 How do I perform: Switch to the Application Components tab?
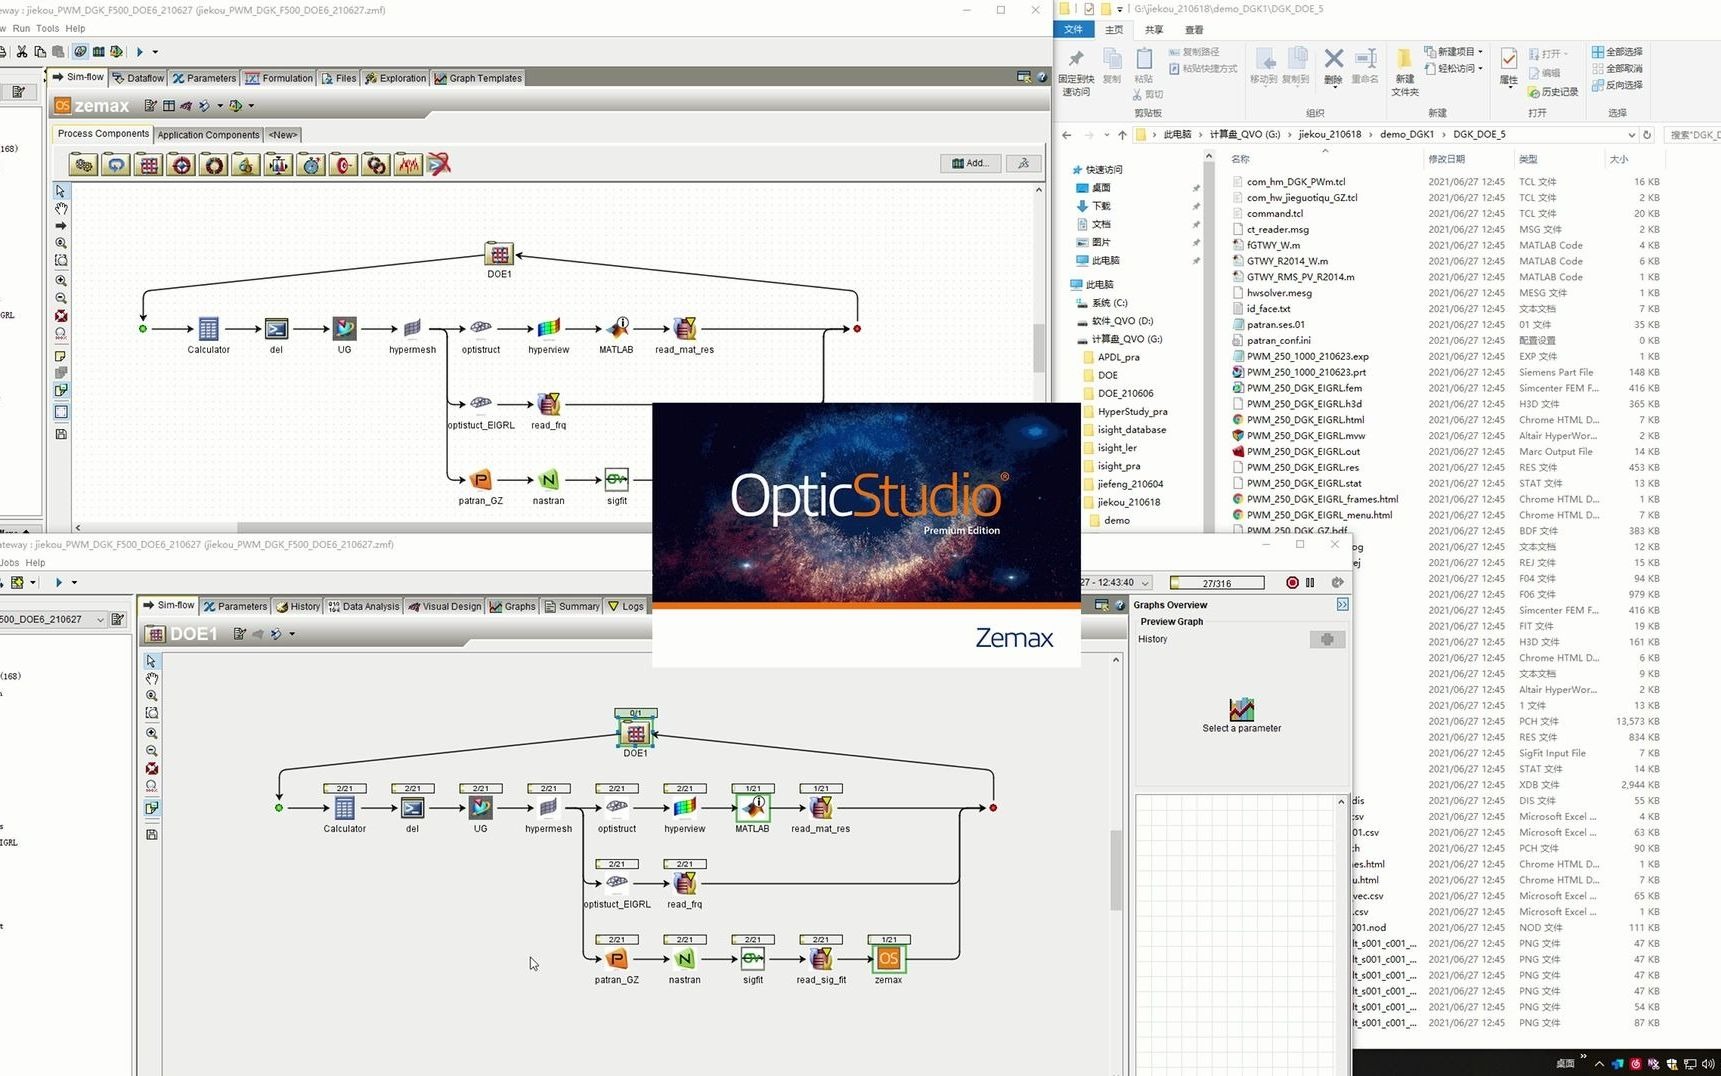[208, 133]
